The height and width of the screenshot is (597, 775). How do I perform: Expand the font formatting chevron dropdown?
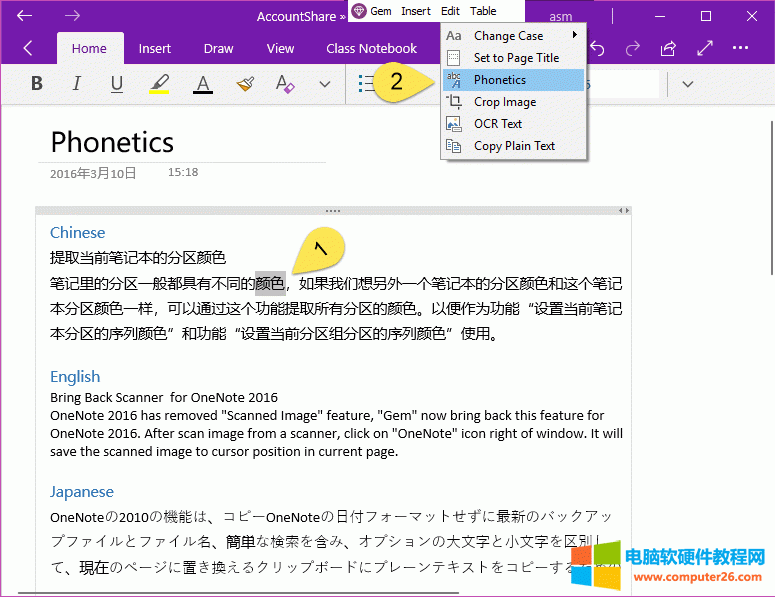pos(325,84)
